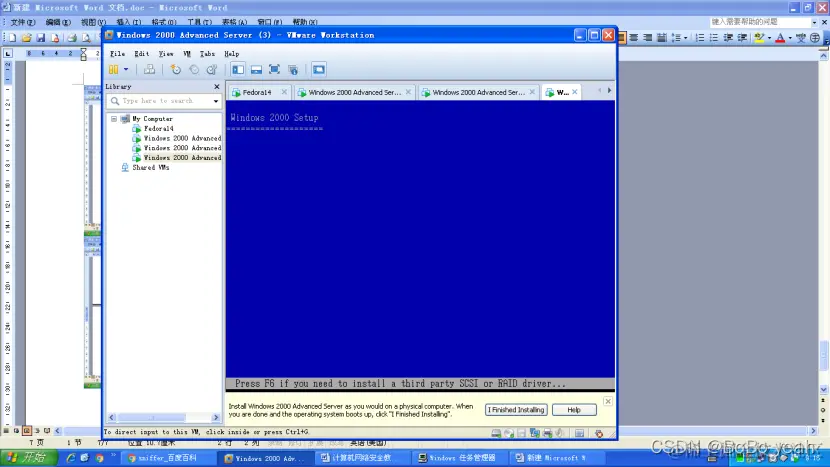
Task: Open the Help menu in VMware
Action: 231,53
